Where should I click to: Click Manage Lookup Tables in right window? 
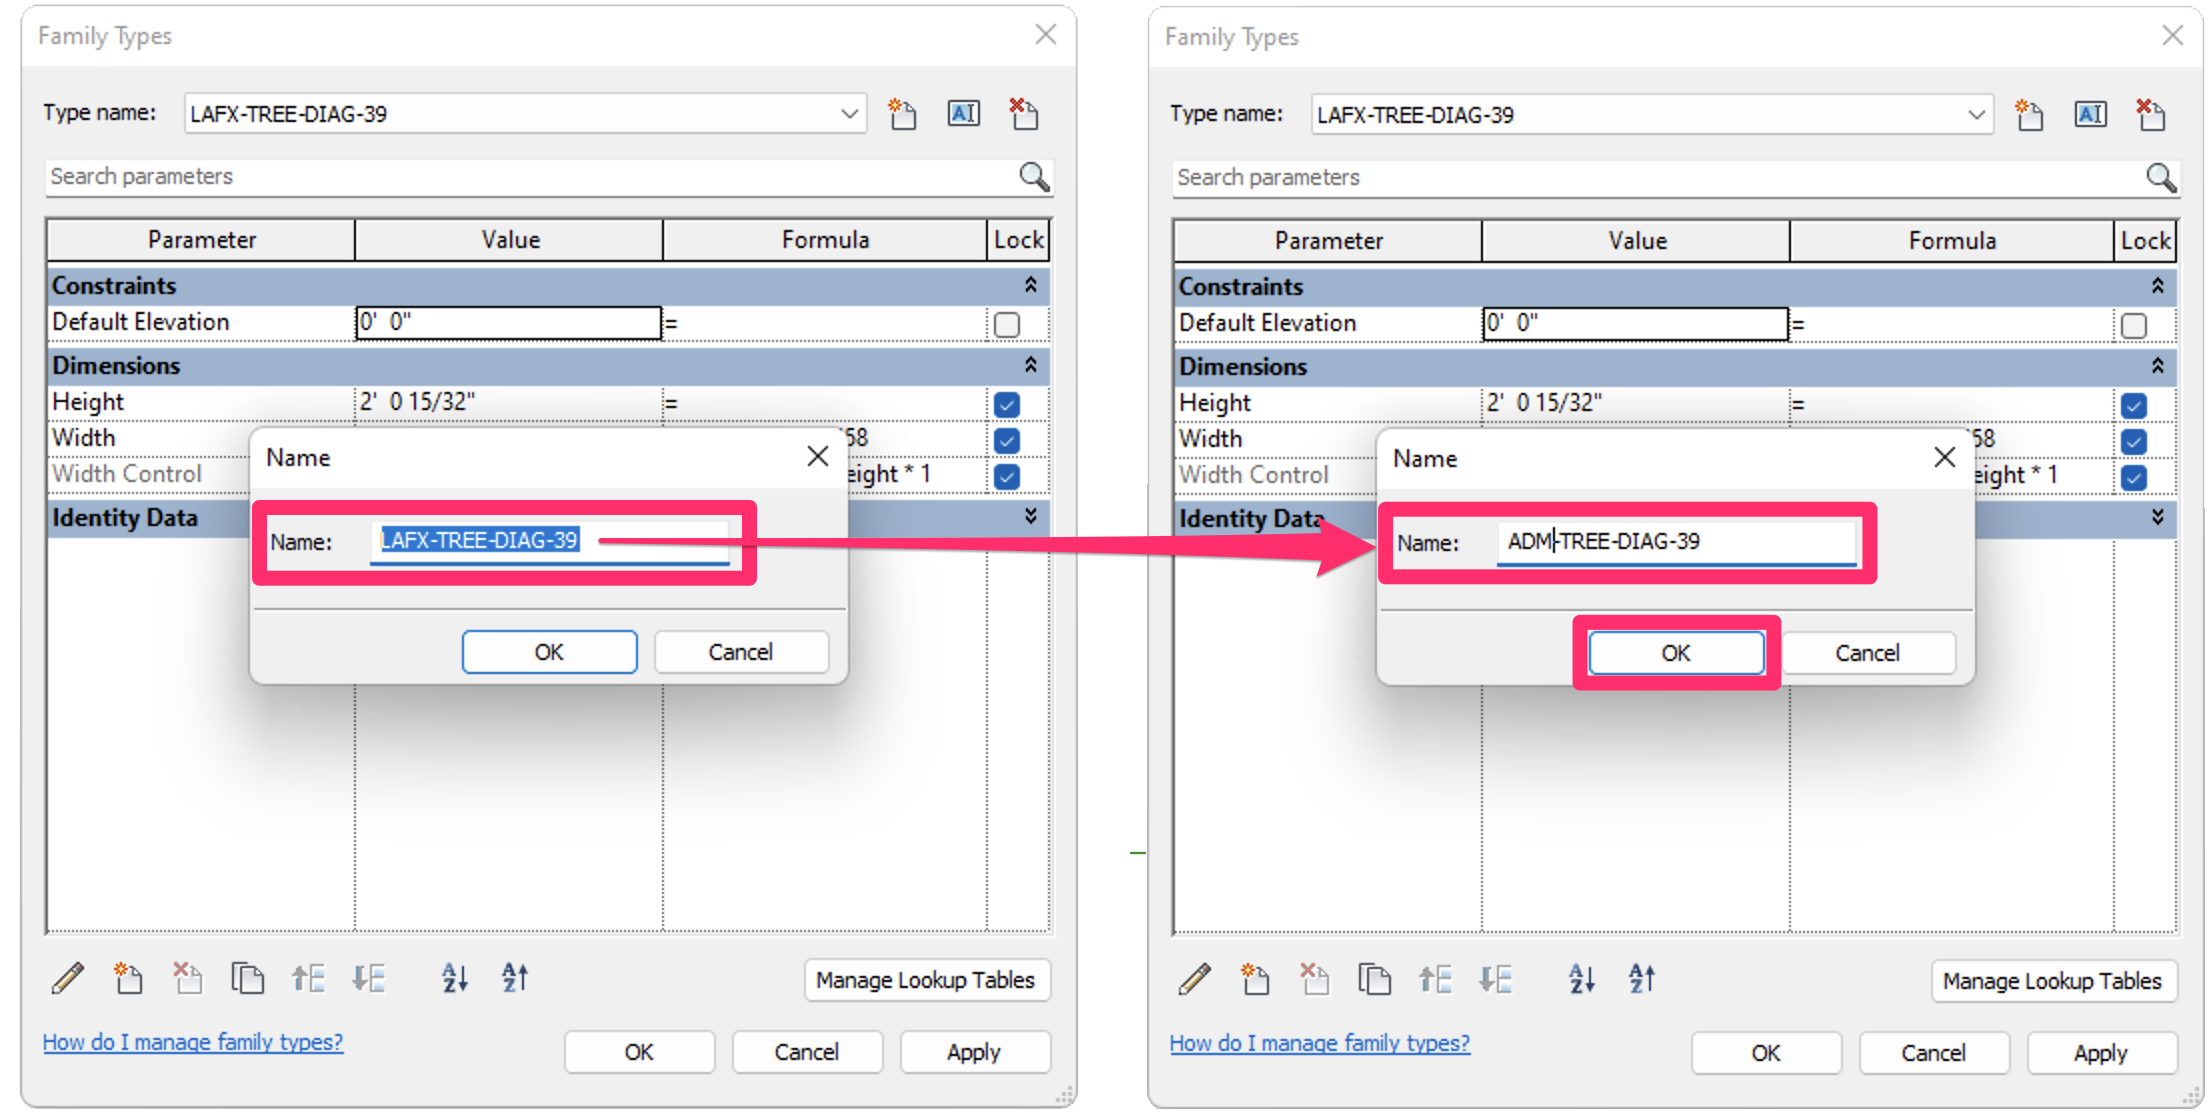point(2053,981)
